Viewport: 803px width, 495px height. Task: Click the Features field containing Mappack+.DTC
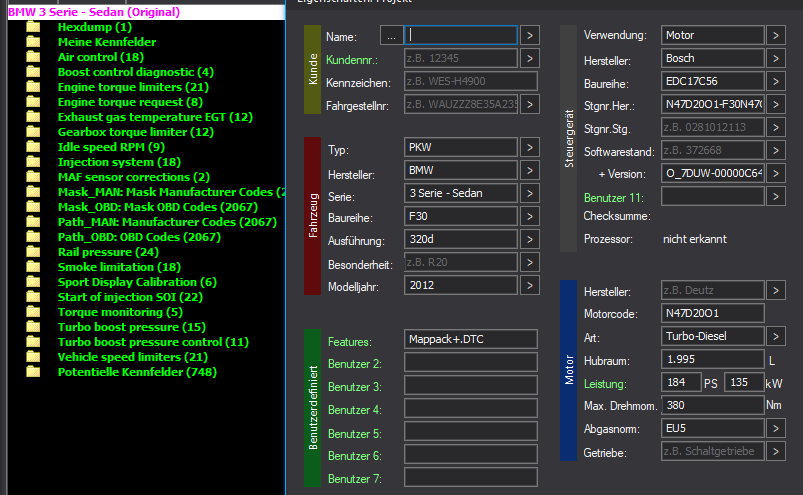pyautogui.click(x=470, y=340)
